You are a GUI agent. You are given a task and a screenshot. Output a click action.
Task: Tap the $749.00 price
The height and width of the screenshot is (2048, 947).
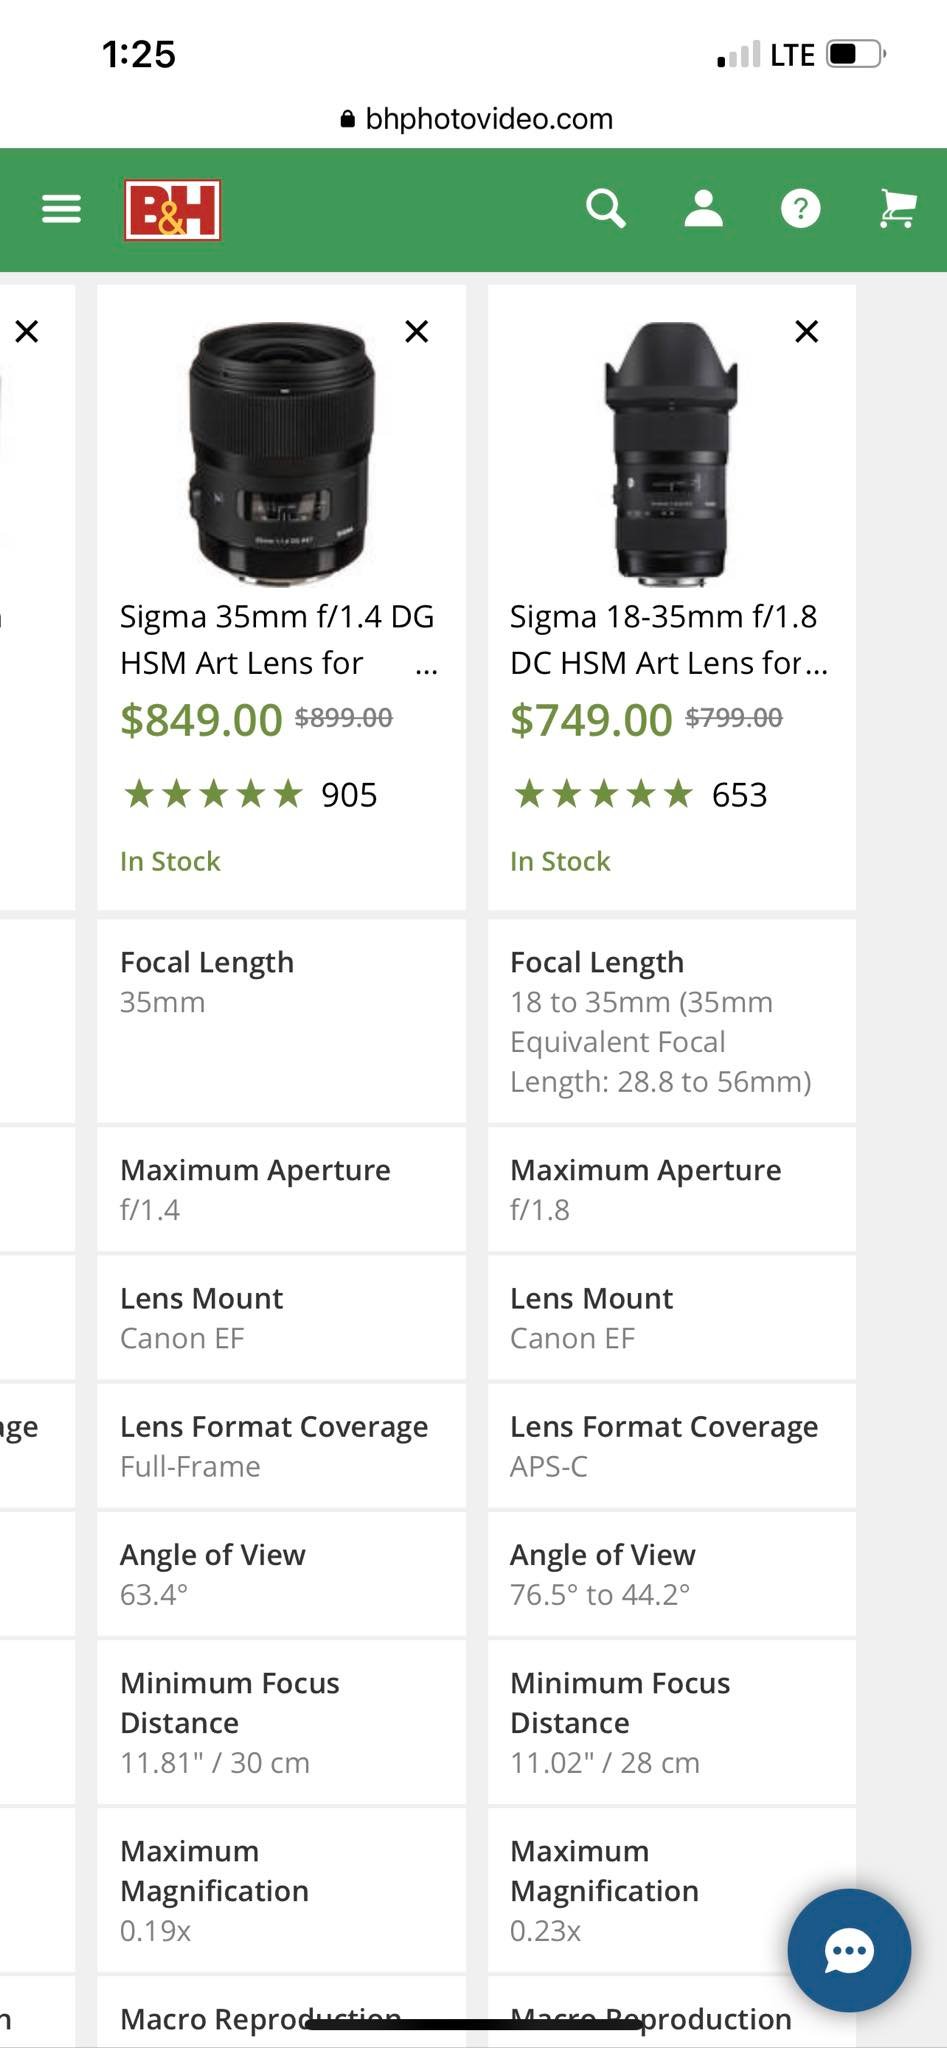coord(591,720)
